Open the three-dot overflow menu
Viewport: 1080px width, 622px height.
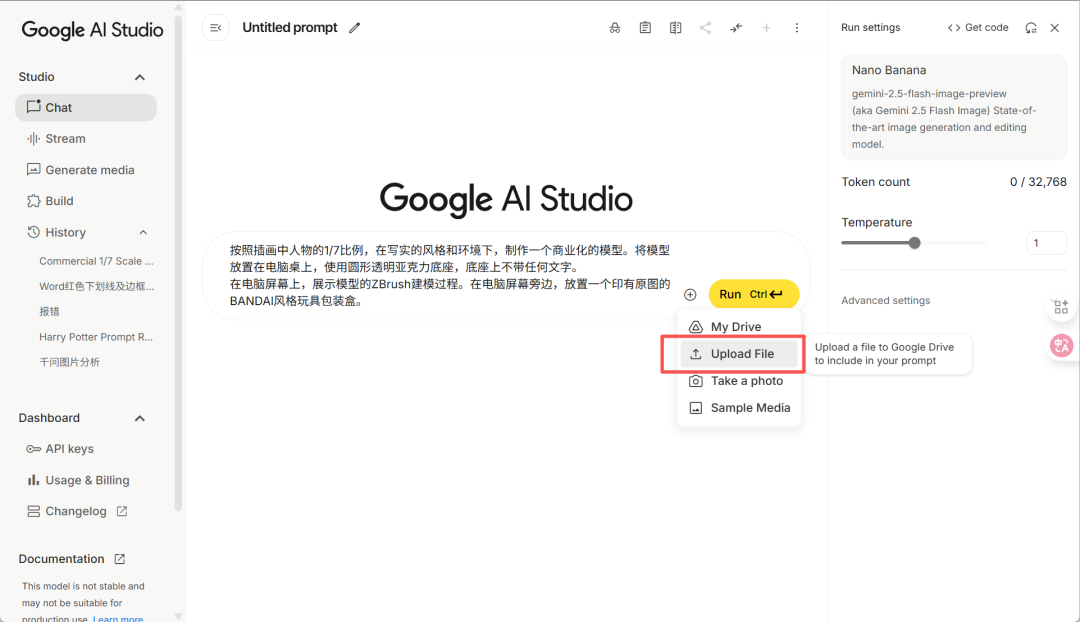pos(797,27)
